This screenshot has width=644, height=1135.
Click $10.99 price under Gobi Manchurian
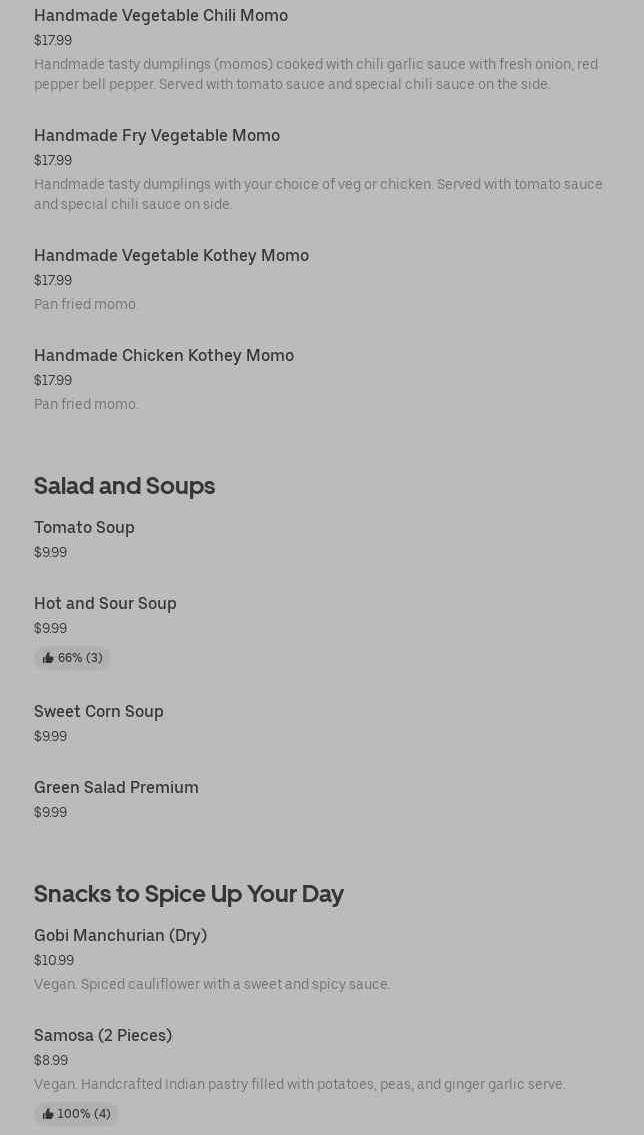point(54,961)
